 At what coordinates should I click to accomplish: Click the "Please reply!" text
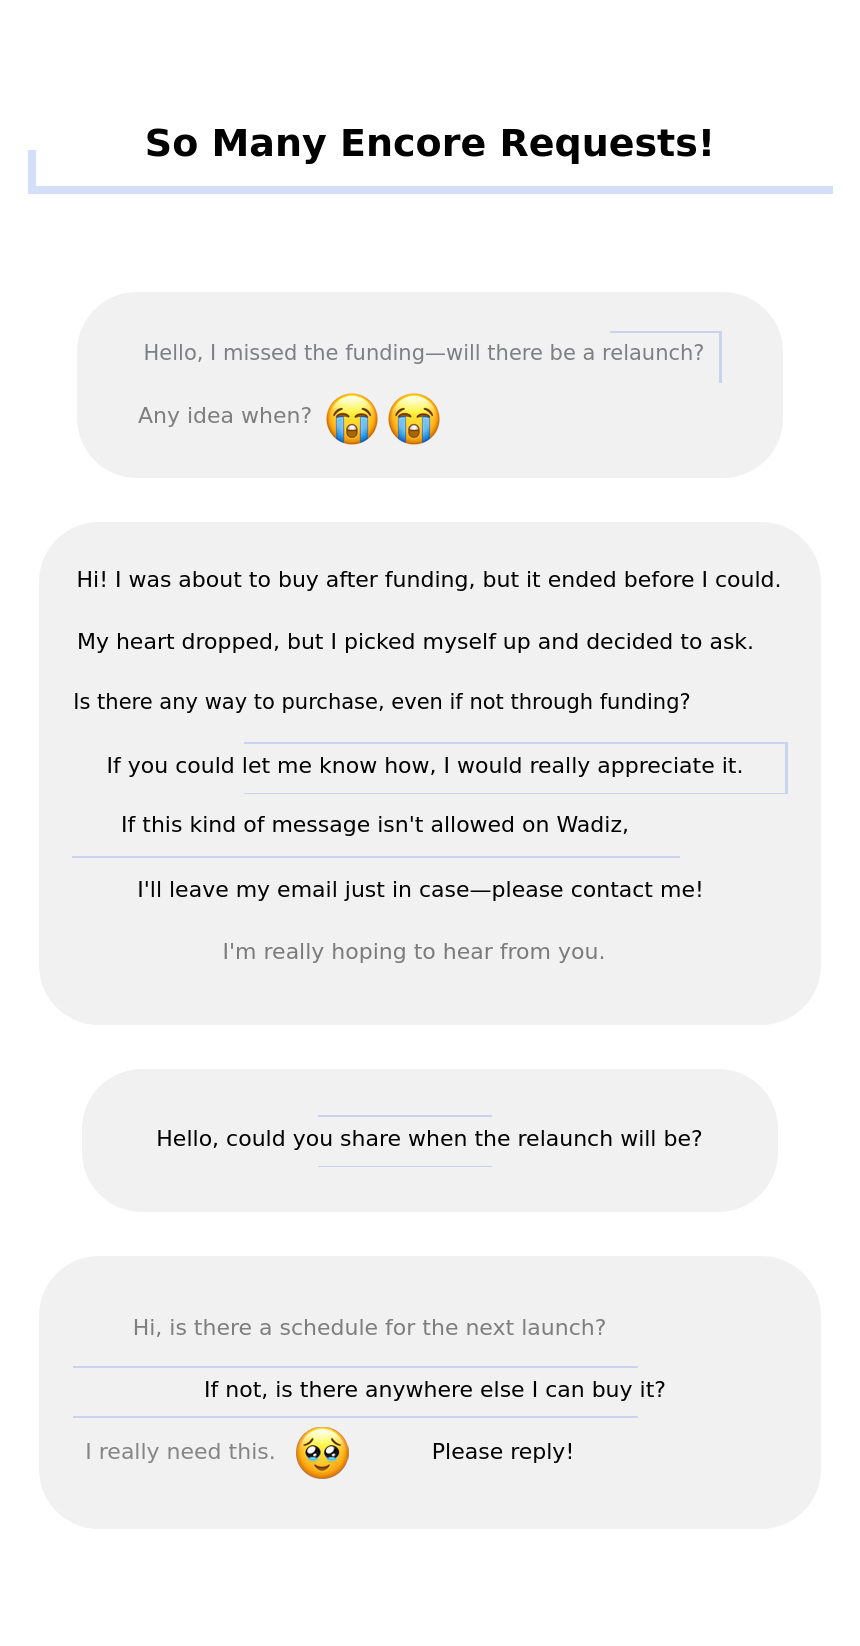pos(503,1452)
